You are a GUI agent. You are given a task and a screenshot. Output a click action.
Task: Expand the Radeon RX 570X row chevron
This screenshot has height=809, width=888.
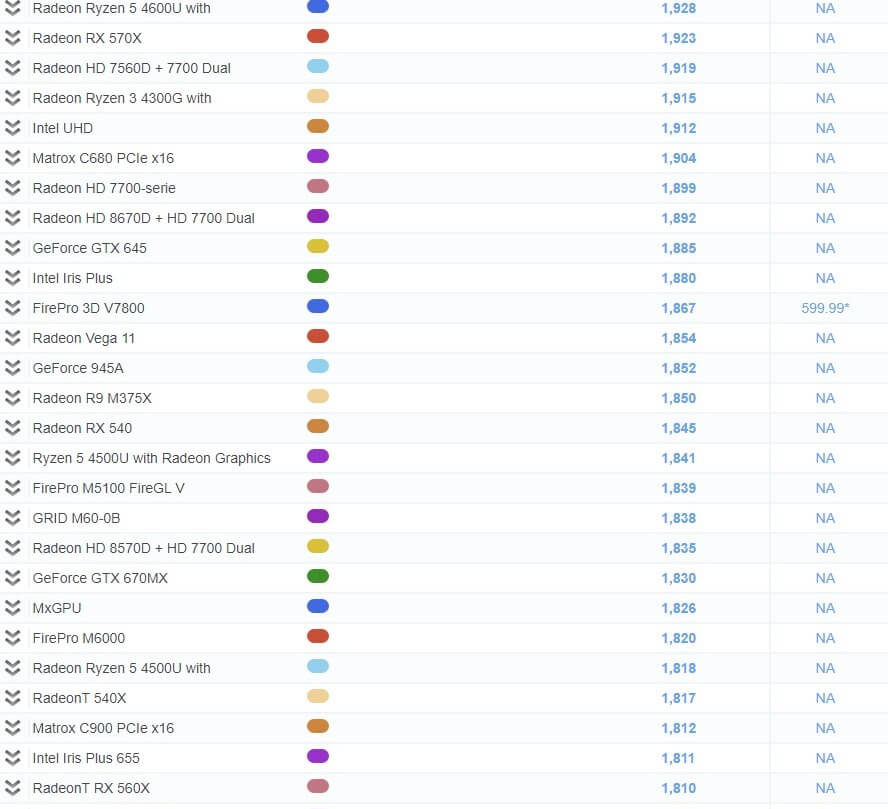click(x=12, y=38)
